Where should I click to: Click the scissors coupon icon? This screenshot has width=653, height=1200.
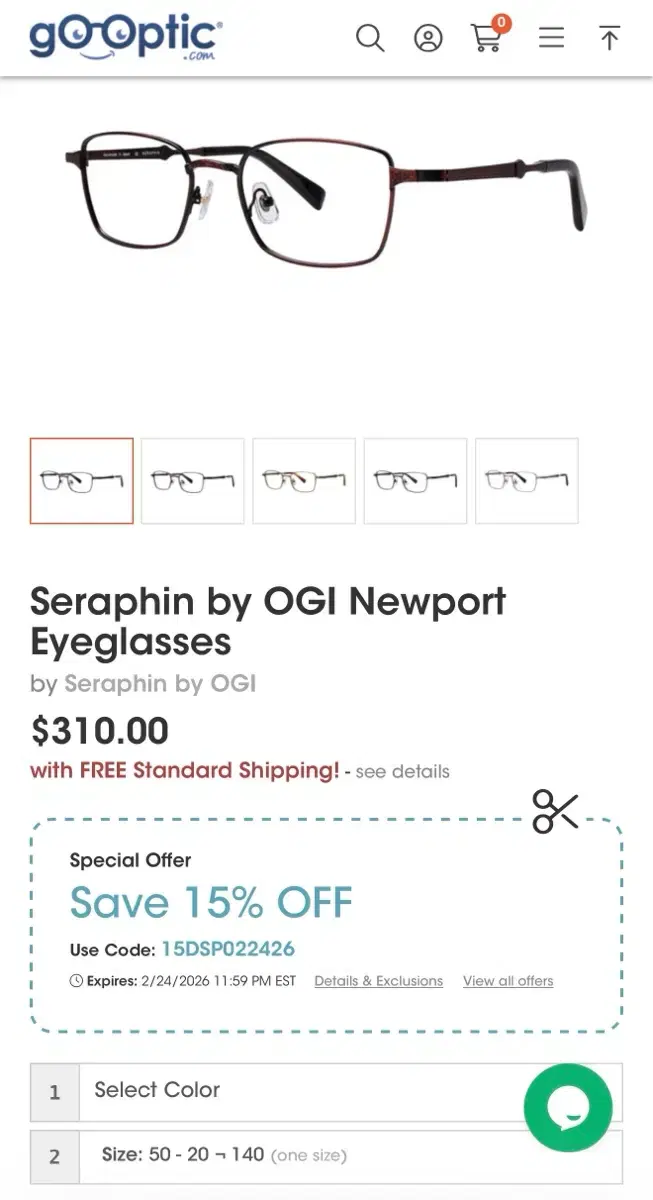pyautogui.click(x=556, y=811)
